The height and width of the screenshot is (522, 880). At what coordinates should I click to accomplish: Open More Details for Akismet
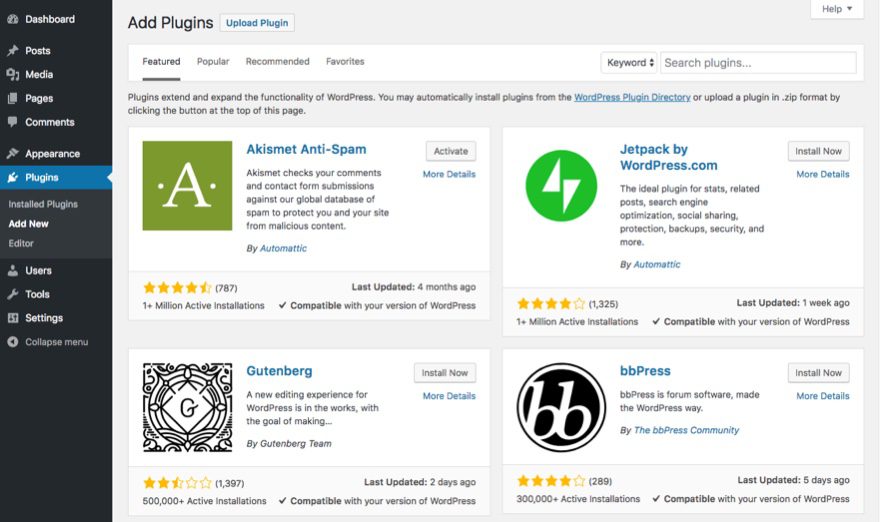(x=449, y=175)
